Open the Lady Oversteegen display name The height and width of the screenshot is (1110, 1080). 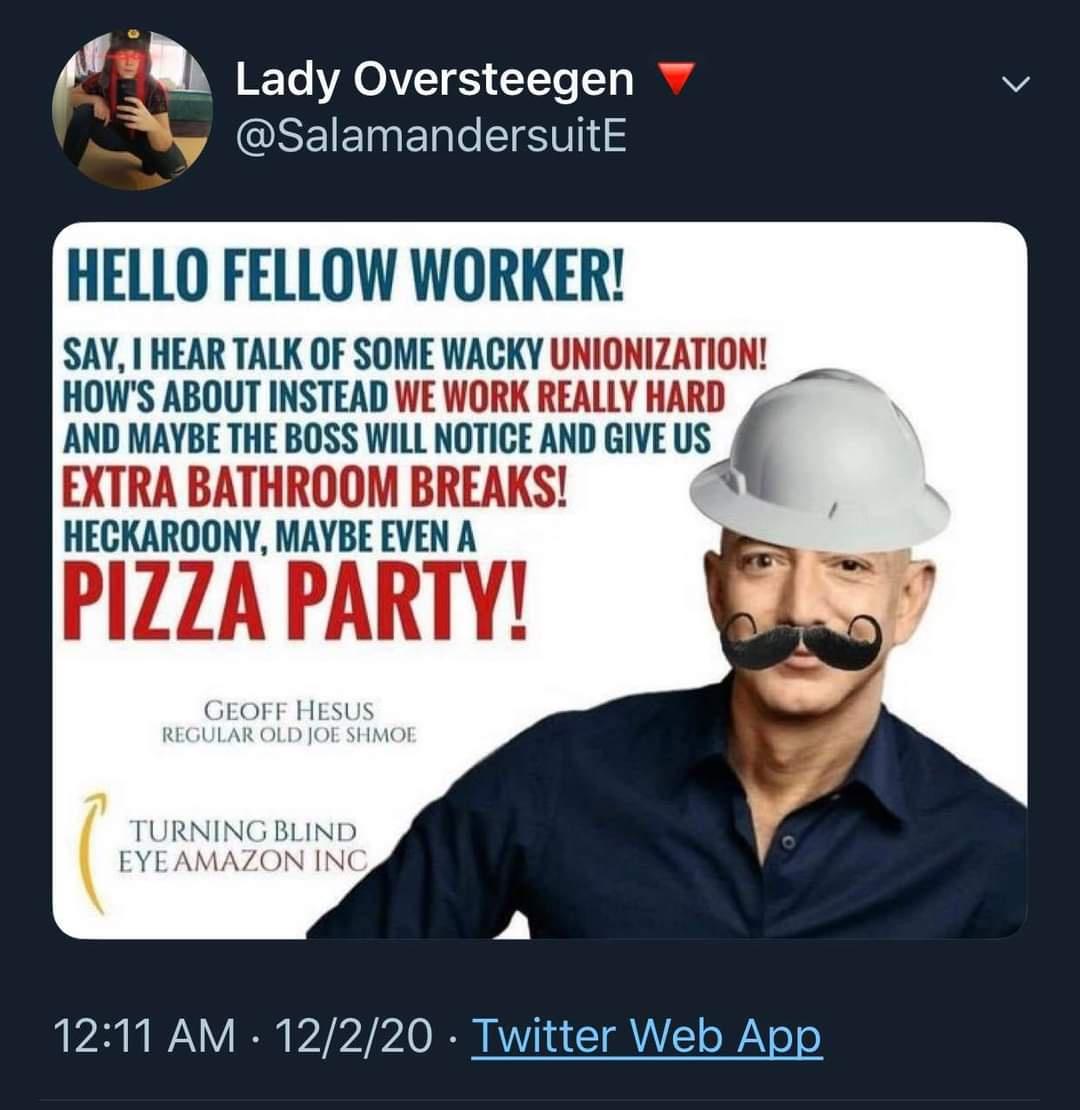(434, 80)
